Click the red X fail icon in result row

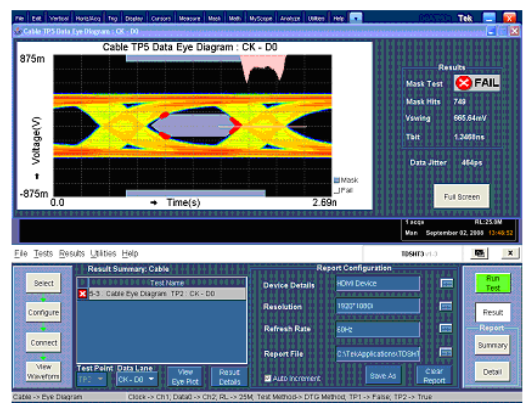click(x=82, y=294)
